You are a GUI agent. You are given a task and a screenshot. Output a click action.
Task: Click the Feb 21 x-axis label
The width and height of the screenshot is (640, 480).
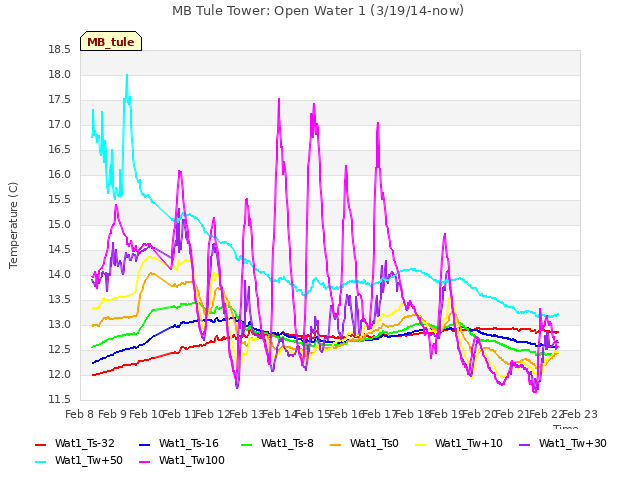point(513,414)
